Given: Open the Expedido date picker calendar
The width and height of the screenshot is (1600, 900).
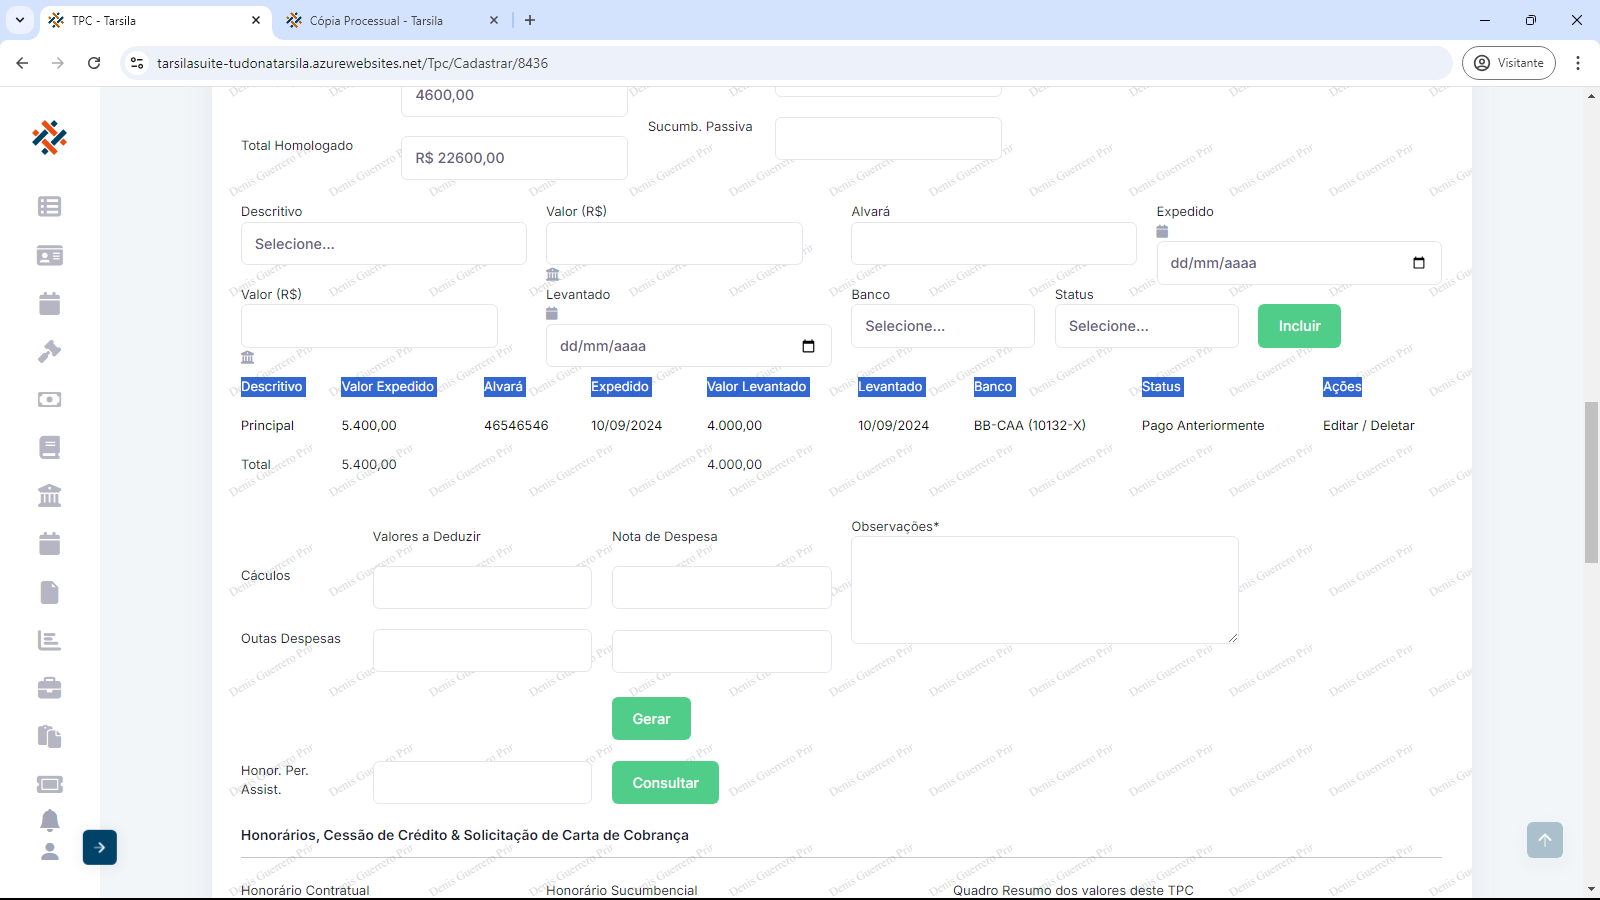Looking at the screenshot, I should coord(1418,263).
